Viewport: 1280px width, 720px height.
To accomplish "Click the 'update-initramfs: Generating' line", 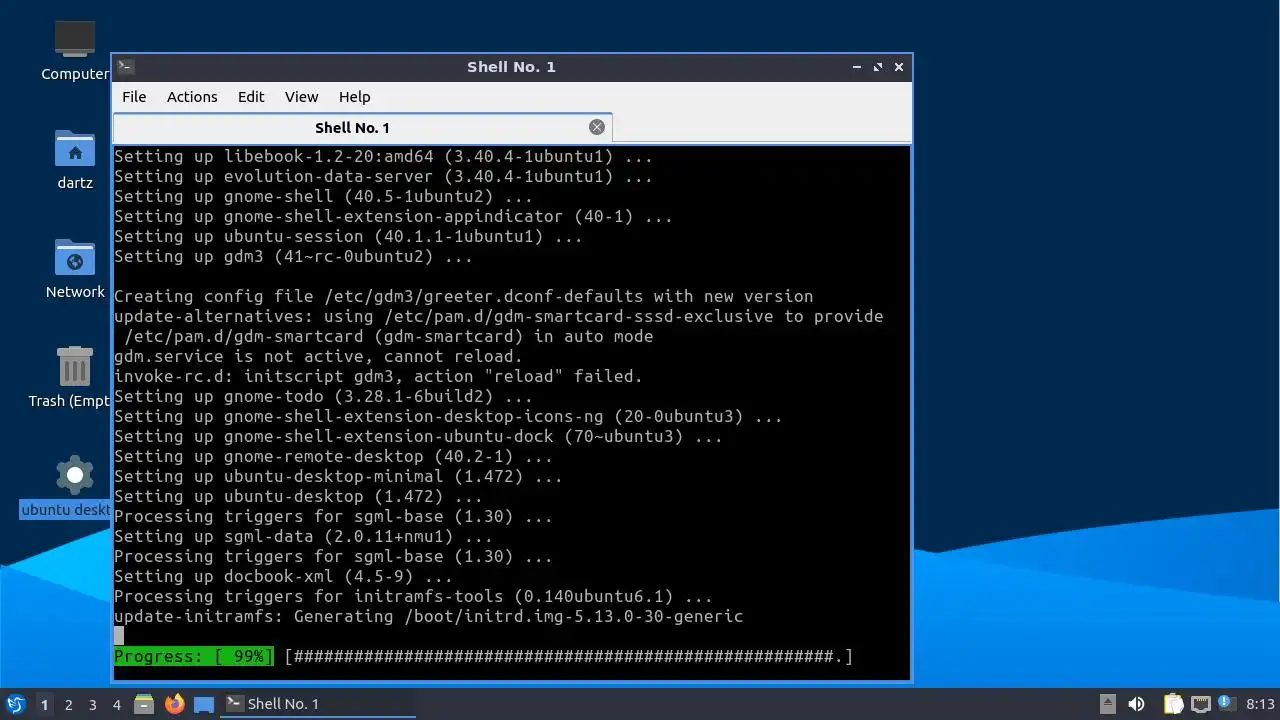I will 428,616.
